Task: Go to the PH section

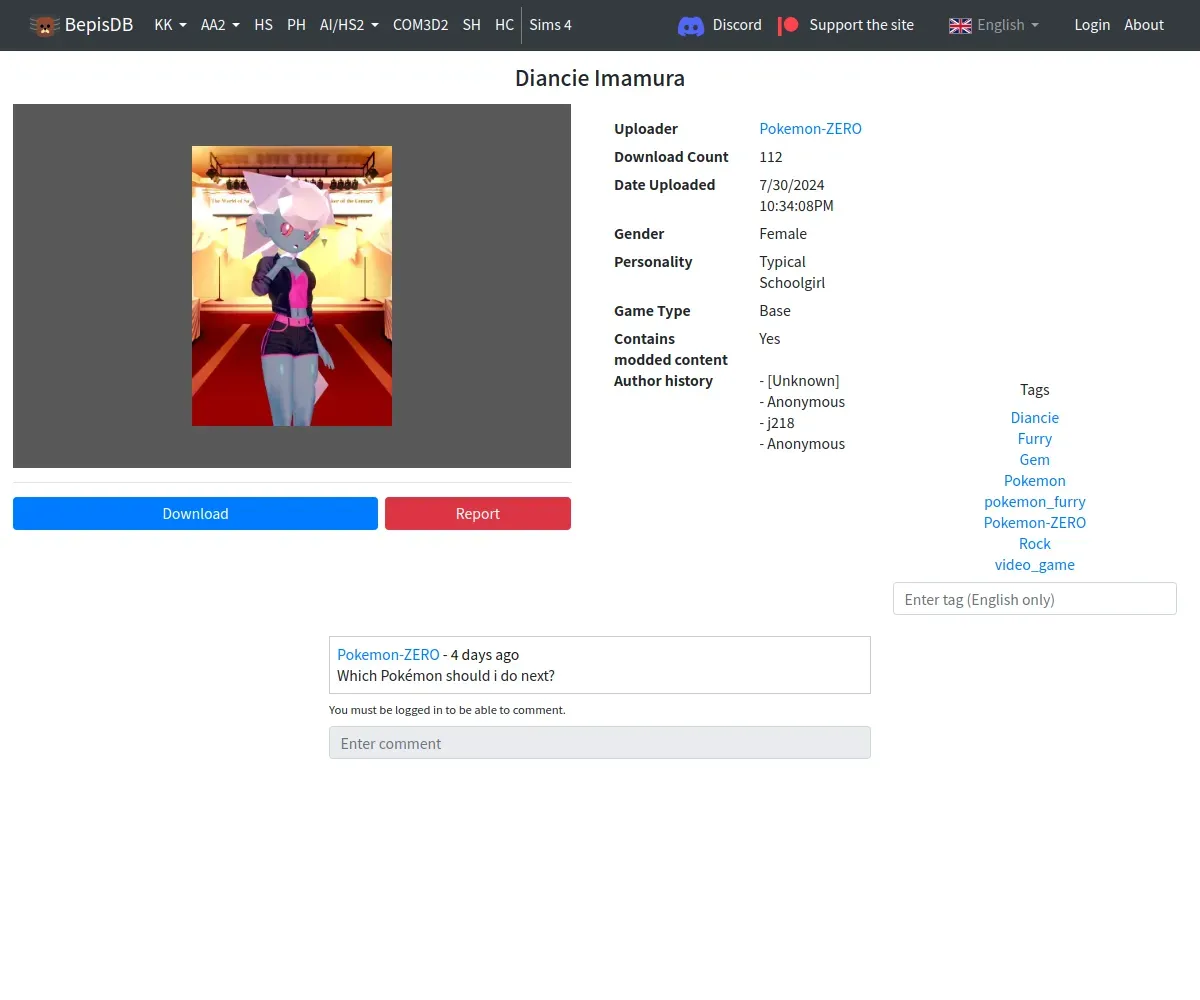Action: click(296, 25)
